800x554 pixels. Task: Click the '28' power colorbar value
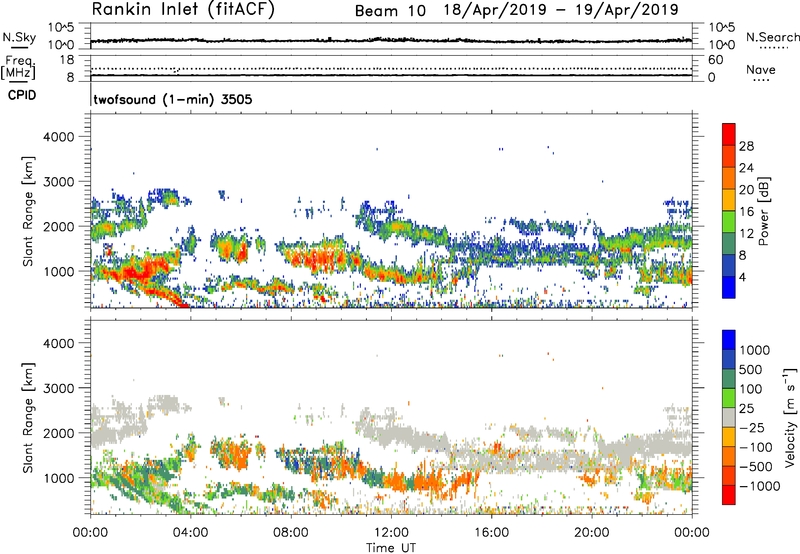746,146
